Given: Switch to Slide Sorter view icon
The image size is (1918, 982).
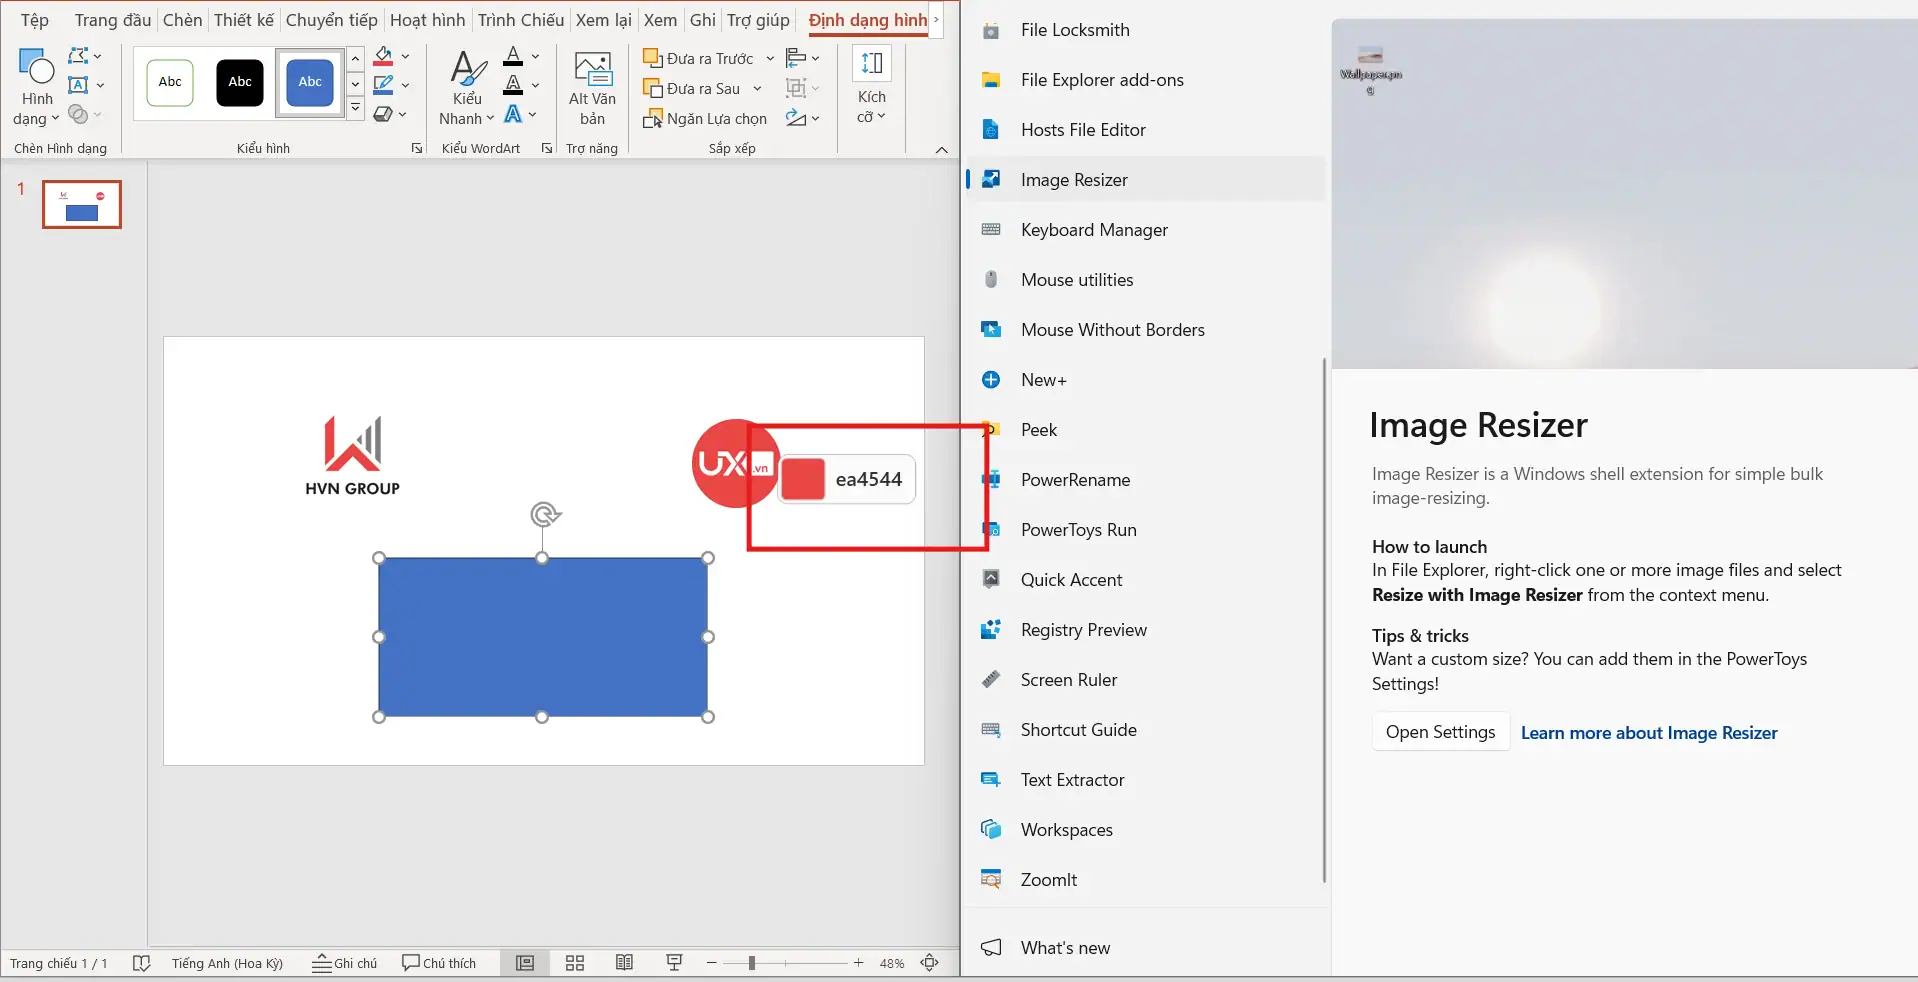Looking at the screenshot, I should click(x=574, y=962).
